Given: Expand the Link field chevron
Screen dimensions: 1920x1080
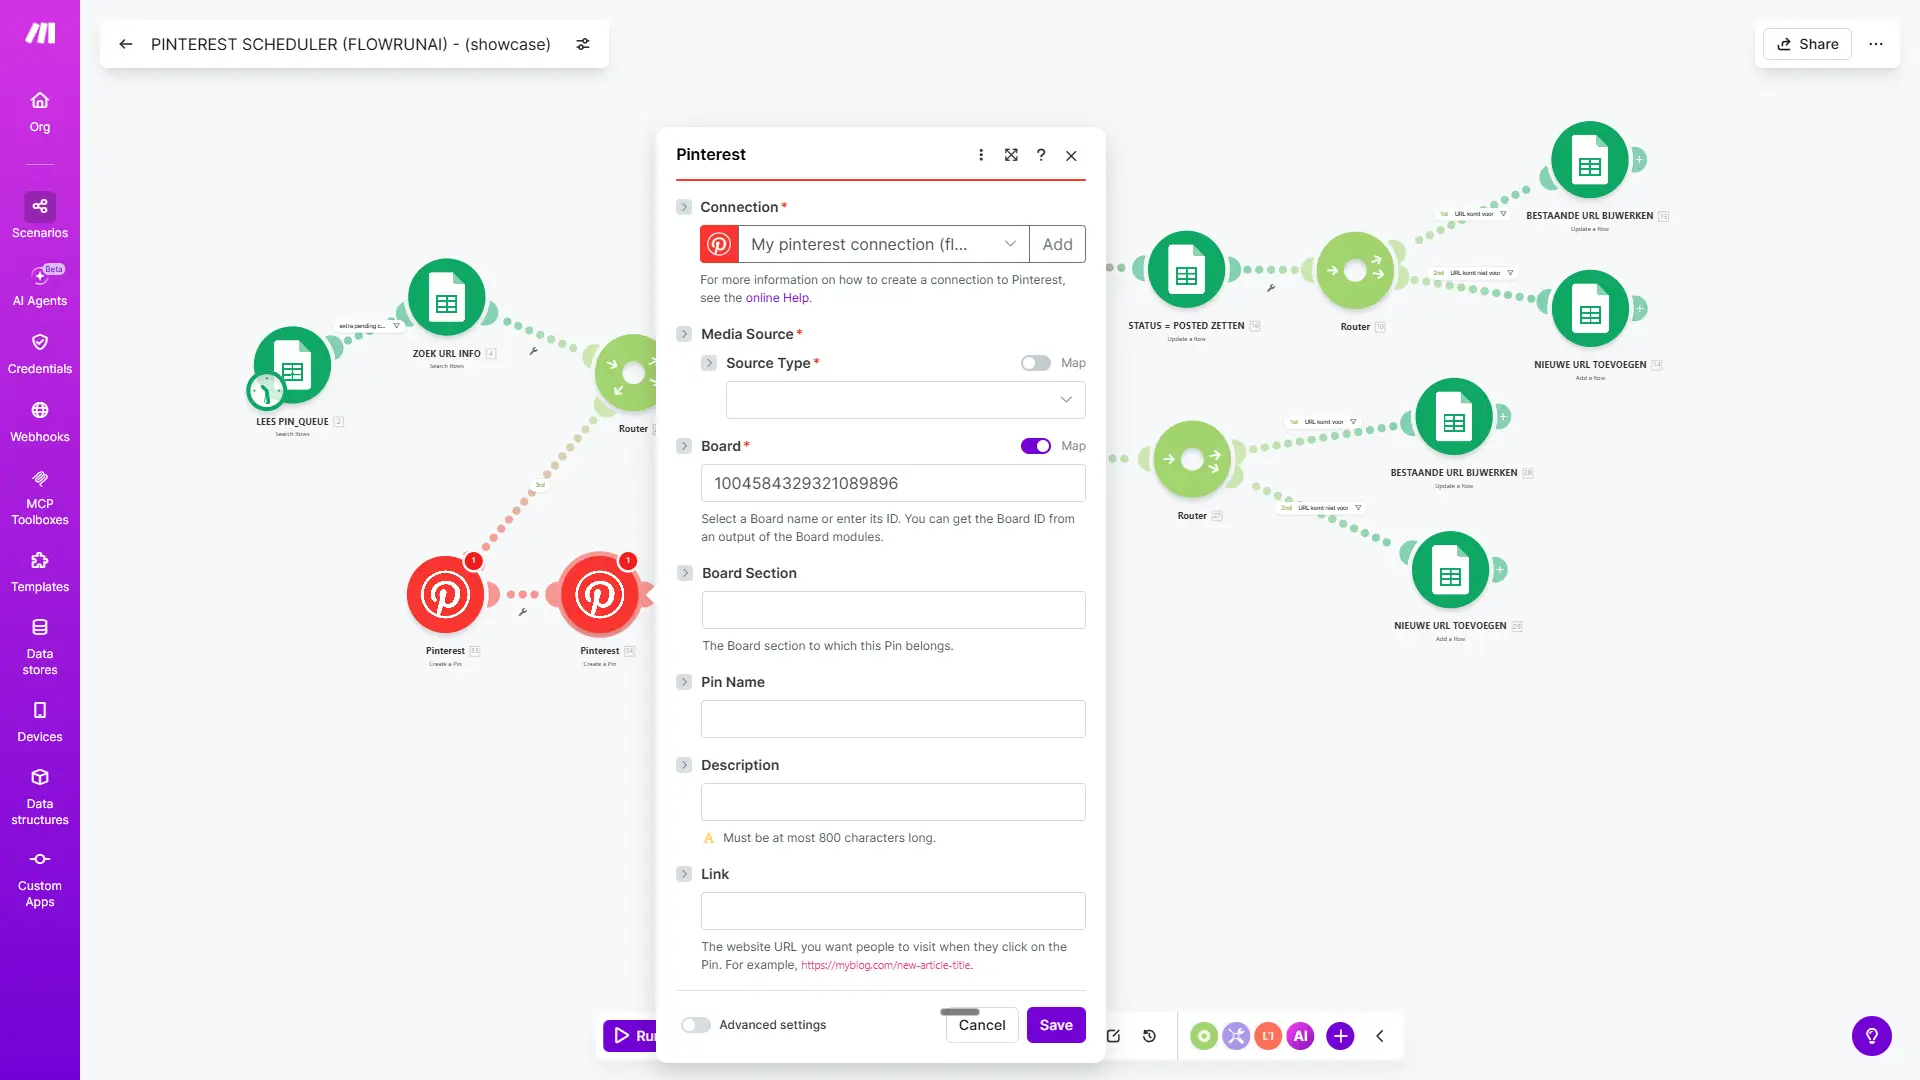Looking at the screenshot, I should coord(684,874).
